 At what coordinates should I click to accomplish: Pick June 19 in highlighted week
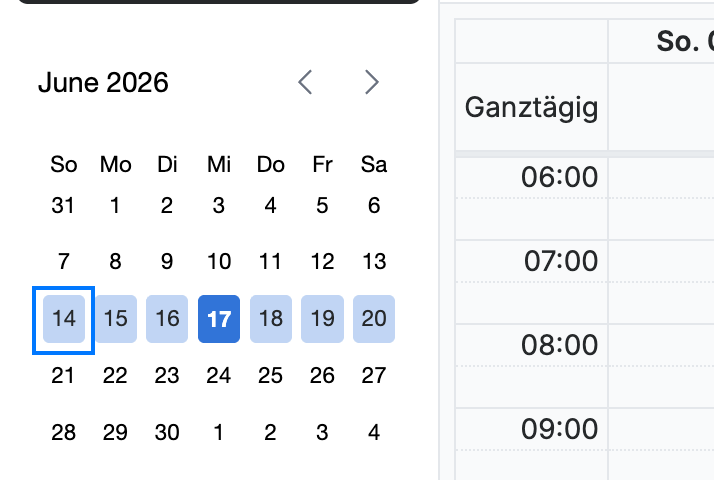pos(322,319)
